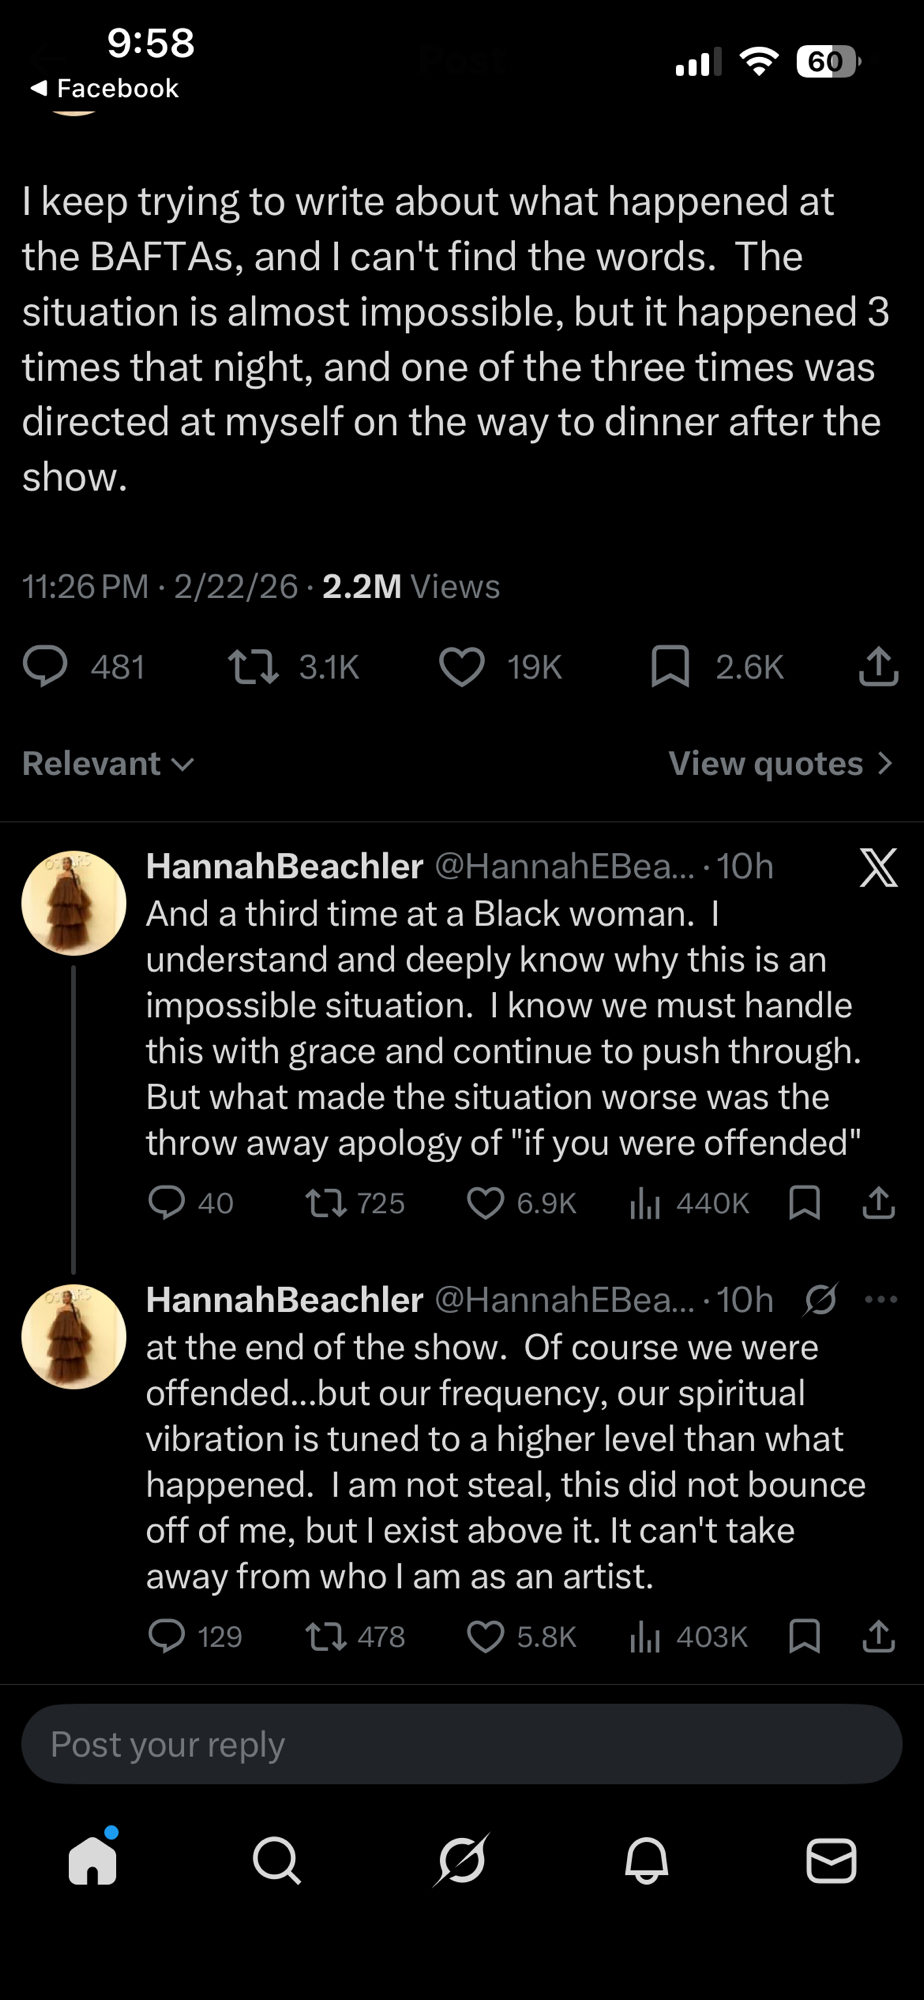Open the more options ellipsis menu
The image size is (924, 2000).
tap(880, 1300)
